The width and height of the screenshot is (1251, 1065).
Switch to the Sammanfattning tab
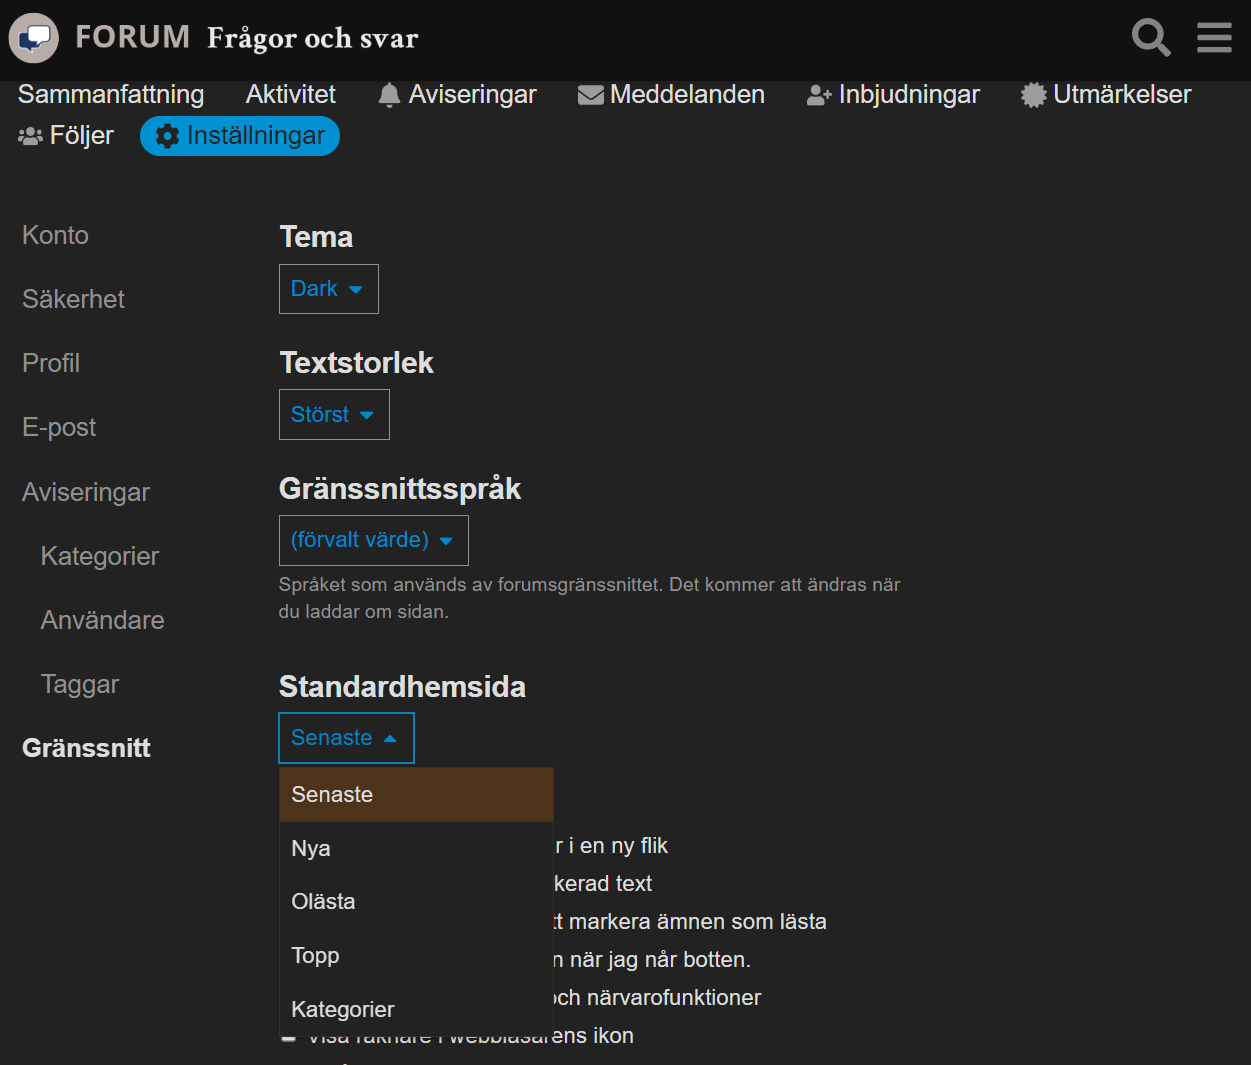111,95
